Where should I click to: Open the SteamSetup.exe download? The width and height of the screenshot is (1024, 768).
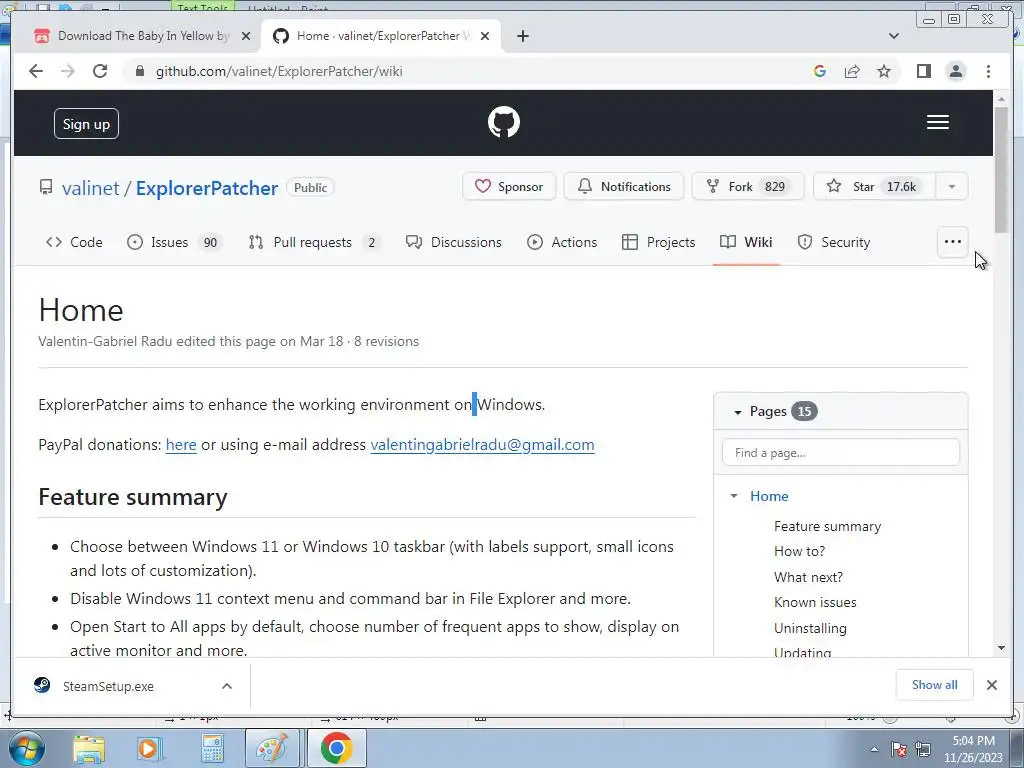(108, 686)
